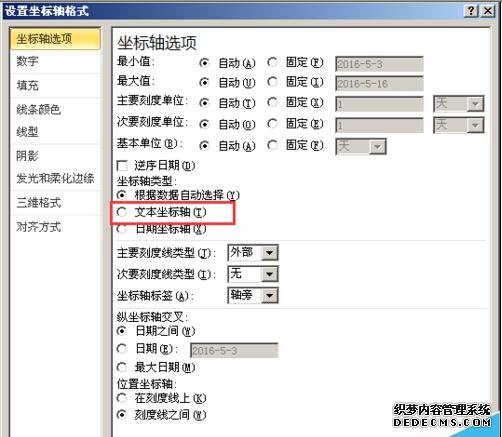The width and height of the screenshot is (502, 437).
Task: Expand the 主要刻度线类型 dropdown
Action: pos(269,253)
